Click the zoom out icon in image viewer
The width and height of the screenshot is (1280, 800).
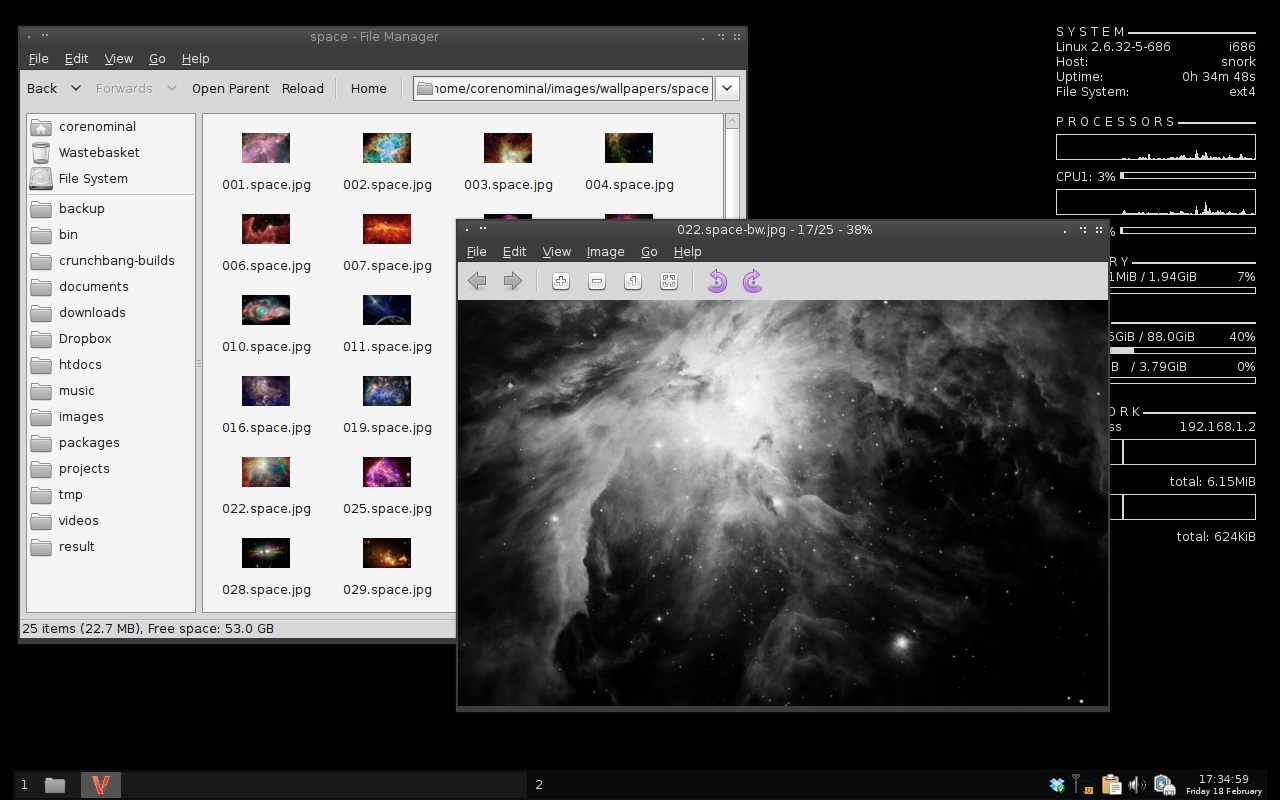[x=597, y=282]
